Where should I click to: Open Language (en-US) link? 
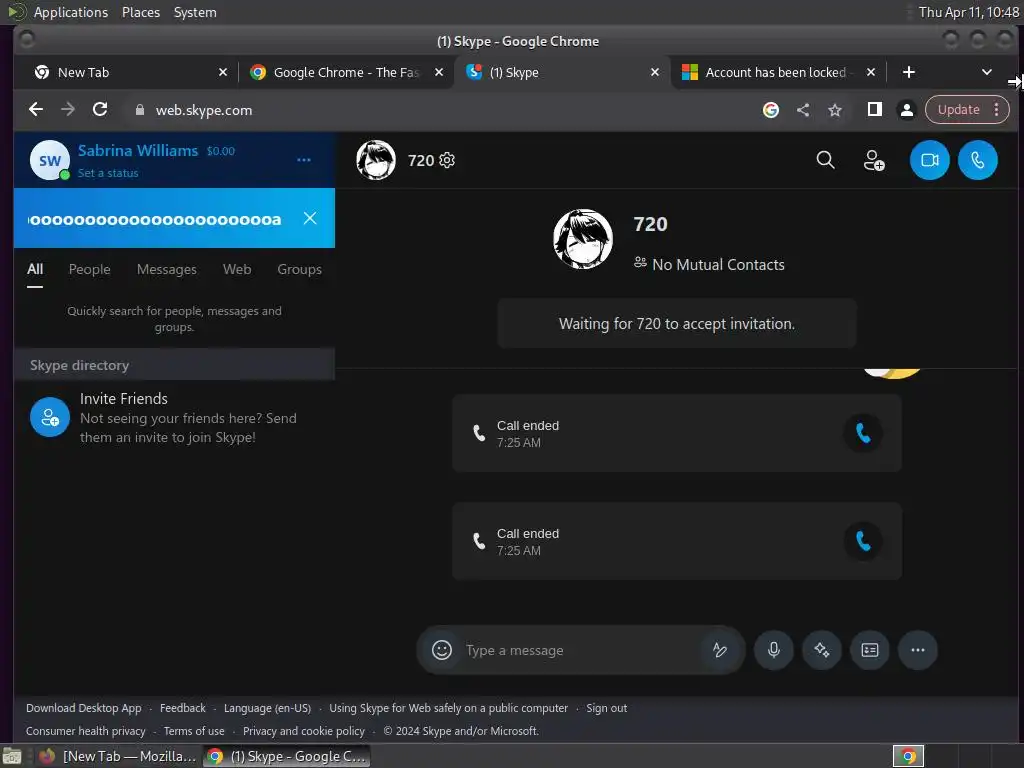(267, 708)
